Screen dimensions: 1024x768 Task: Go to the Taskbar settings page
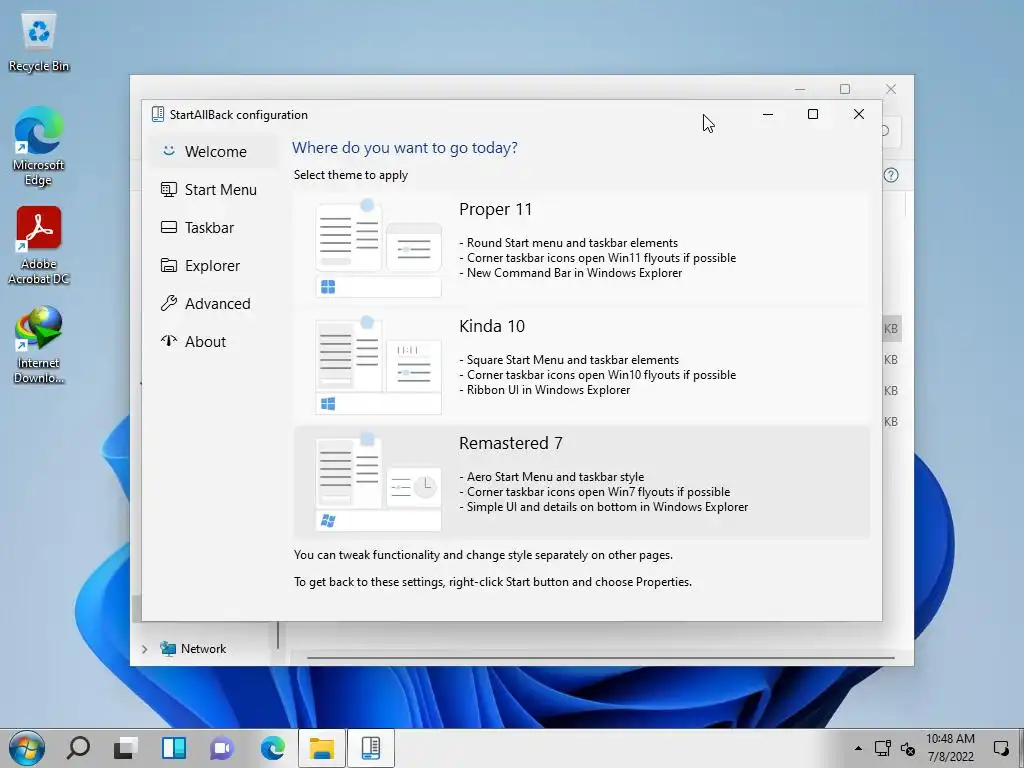pyautogui.click(x=213, y=227)
